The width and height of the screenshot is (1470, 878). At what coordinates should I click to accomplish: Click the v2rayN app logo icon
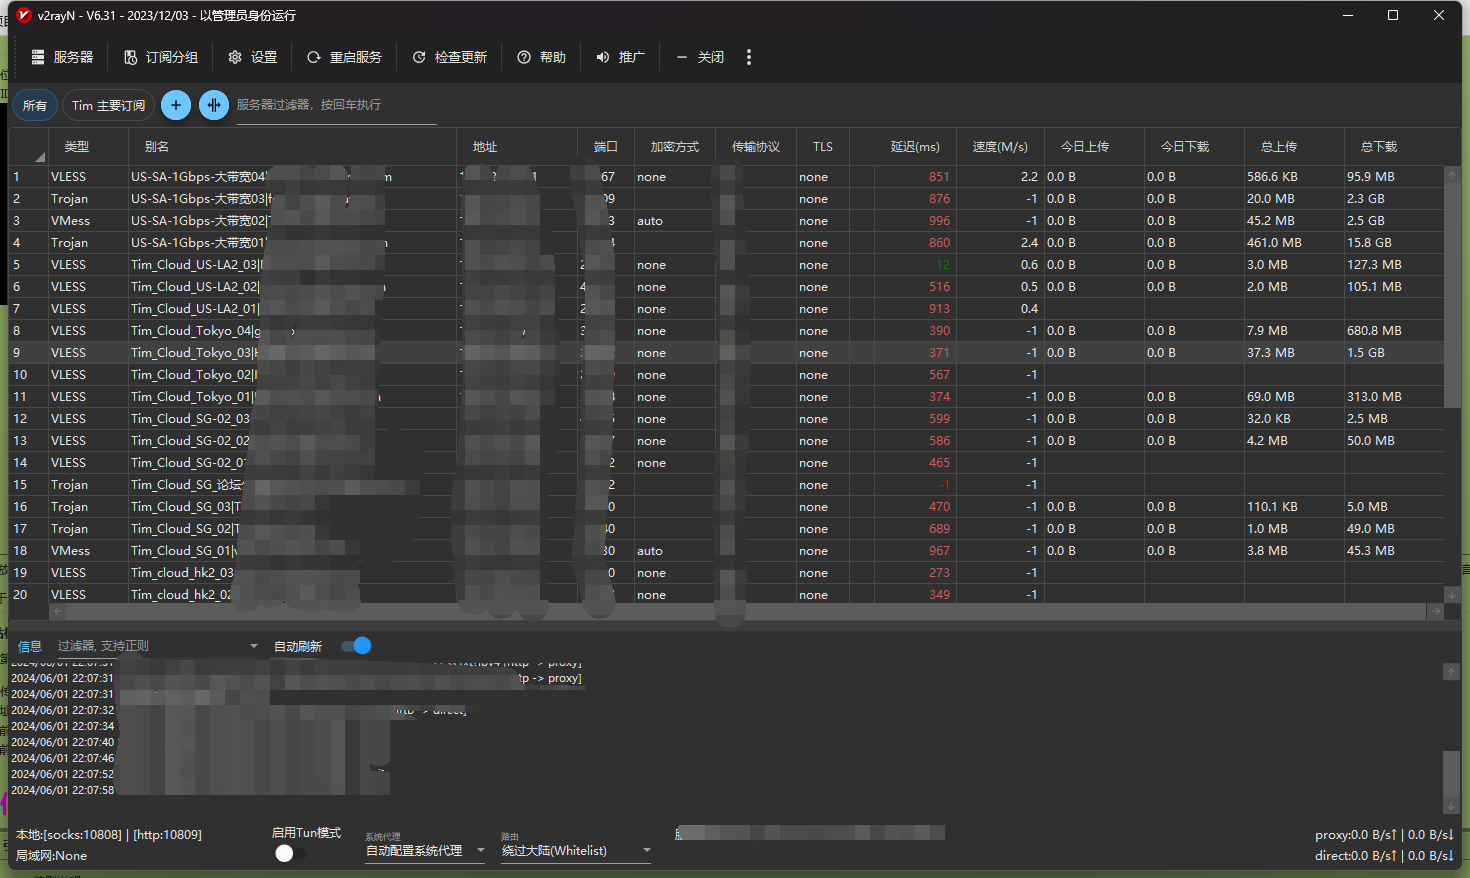[x=24, y=15]
